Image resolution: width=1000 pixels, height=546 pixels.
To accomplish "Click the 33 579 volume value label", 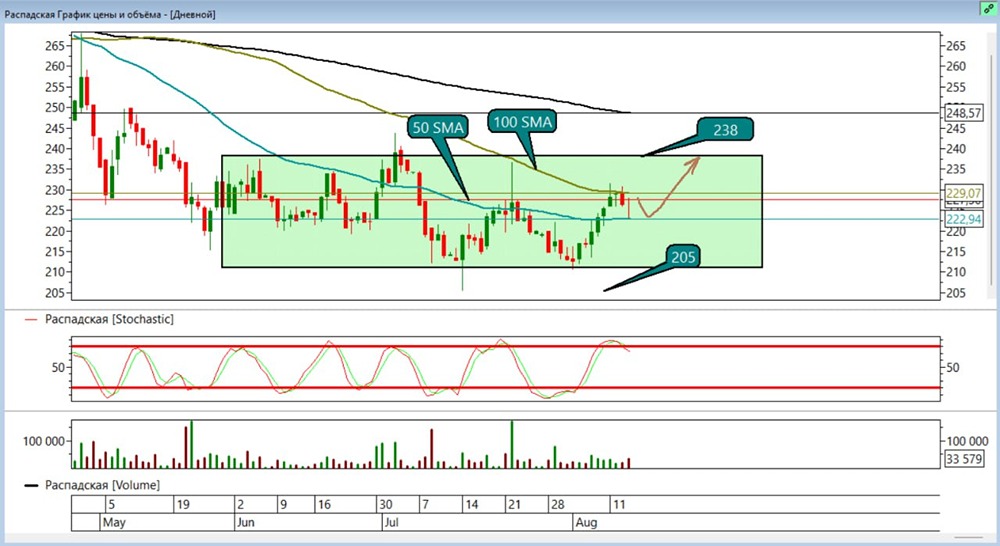I will [x=964, y=459].
